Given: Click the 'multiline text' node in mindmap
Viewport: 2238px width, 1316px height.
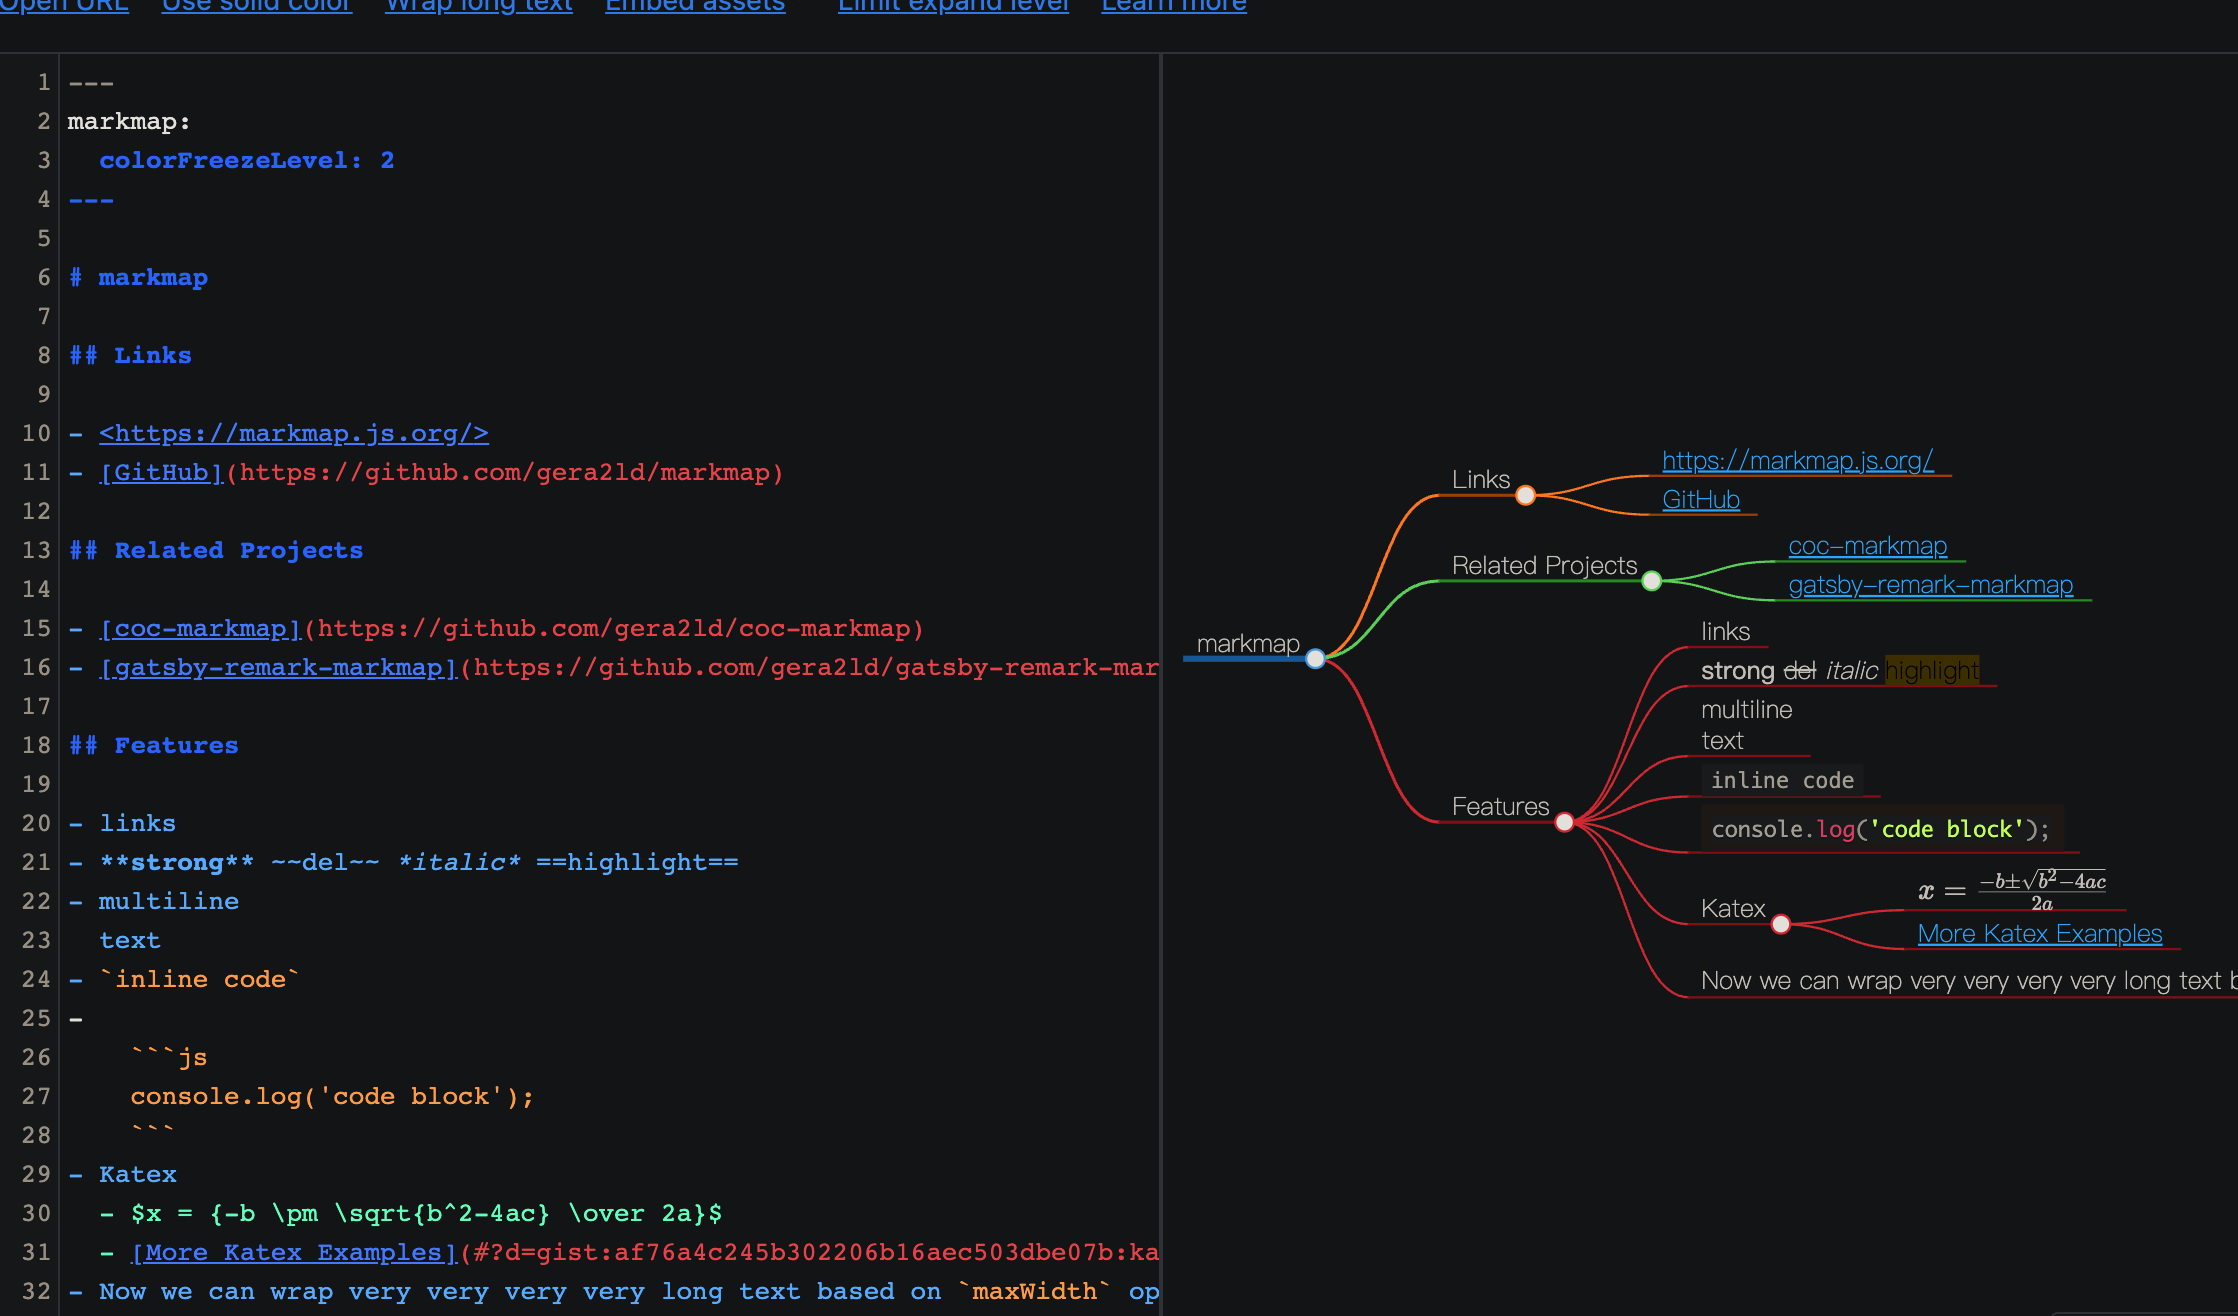Looking at the screenshot, I should tap(1747, 725).
